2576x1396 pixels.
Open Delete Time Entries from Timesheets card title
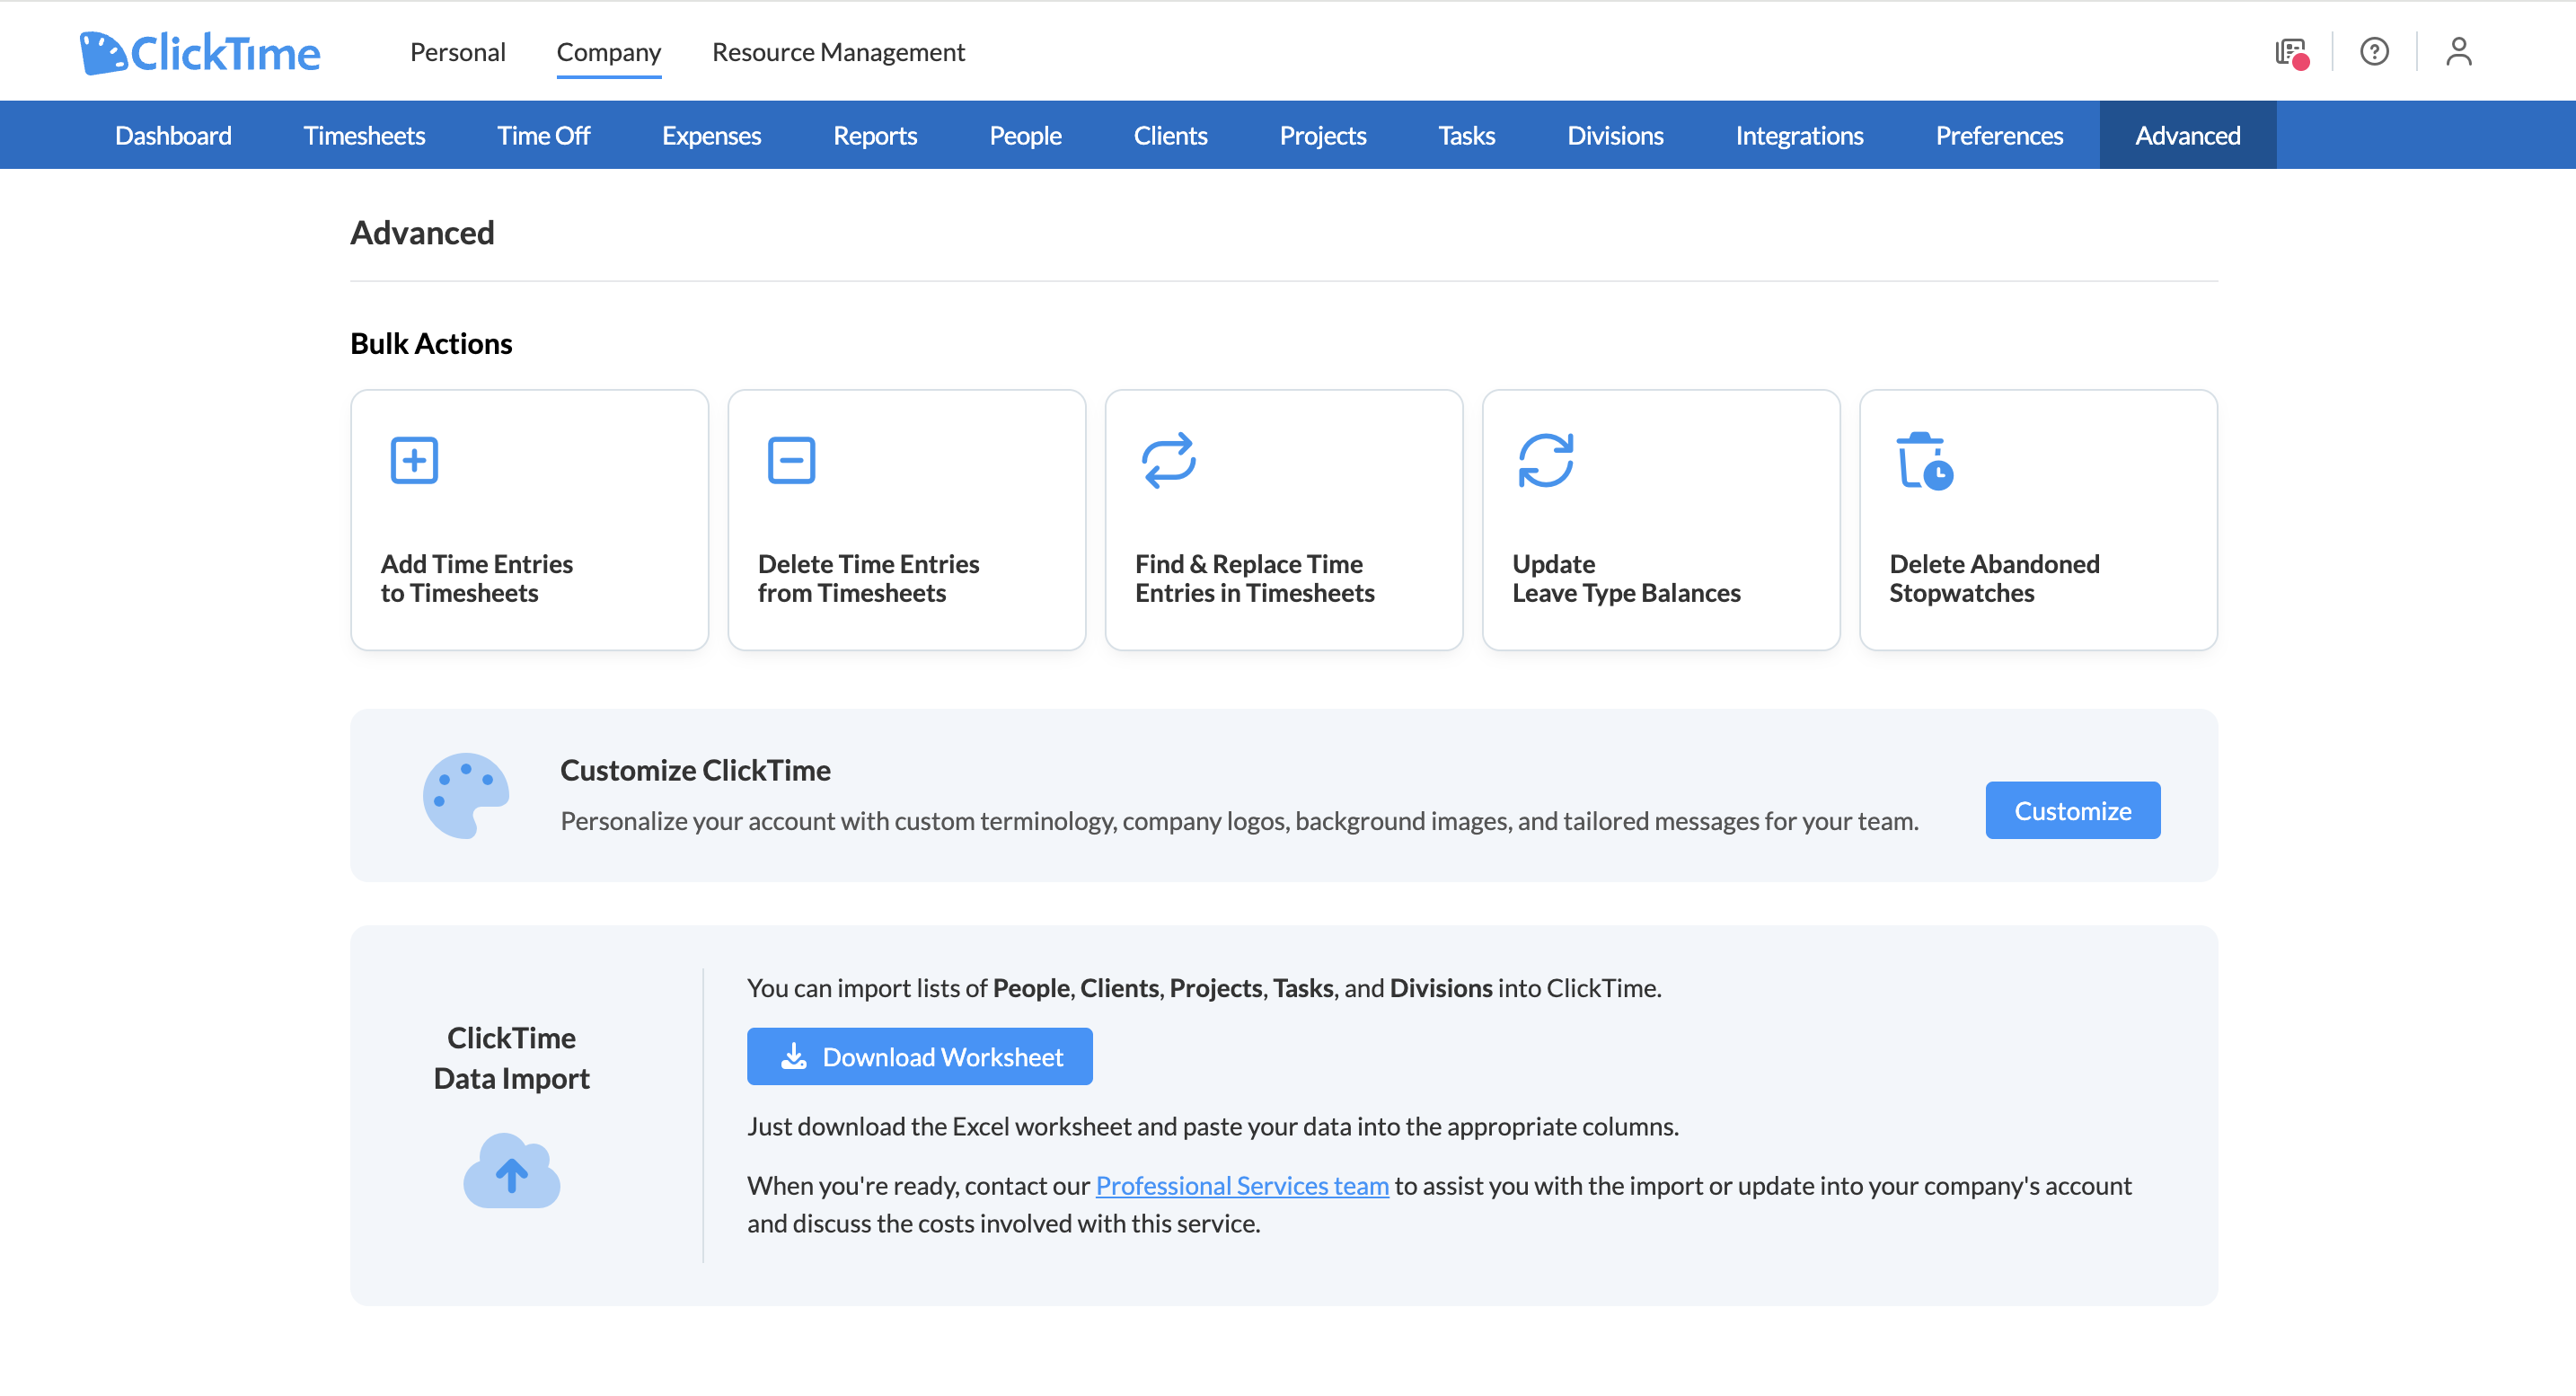(868, 578)
